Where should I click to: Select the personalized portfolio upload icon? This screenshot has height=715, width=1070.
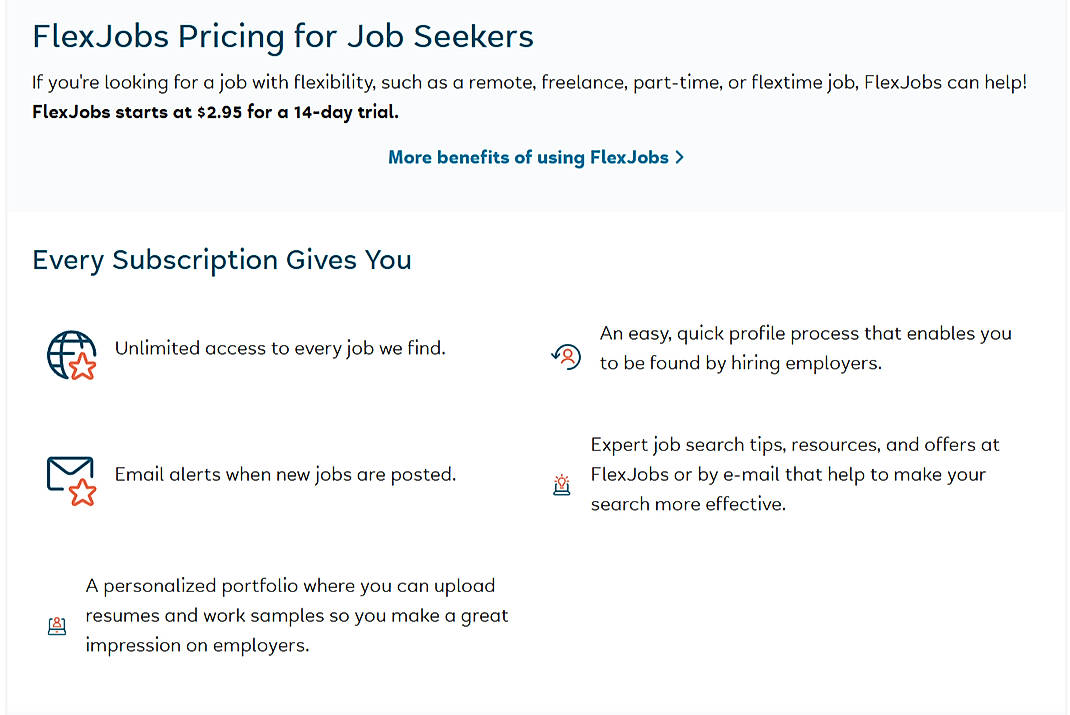coord(57,624)
